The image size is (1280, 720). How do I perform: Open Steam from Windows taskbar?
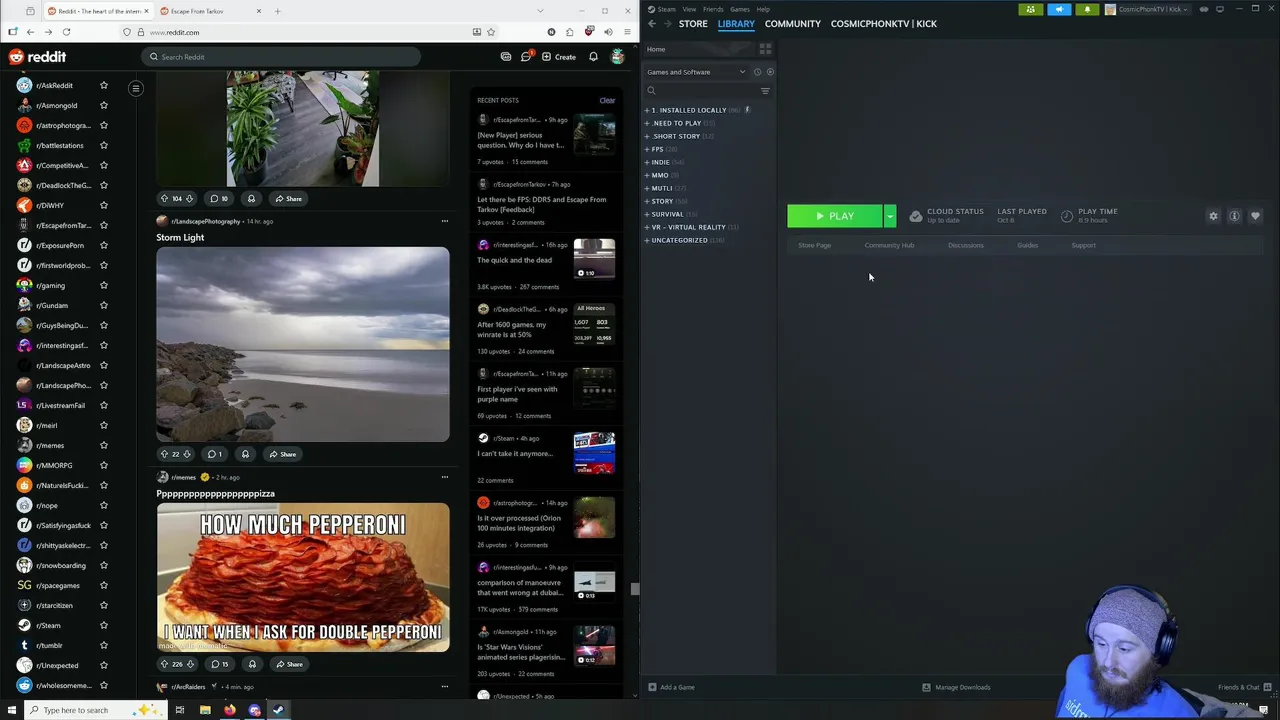pos(279,710)
